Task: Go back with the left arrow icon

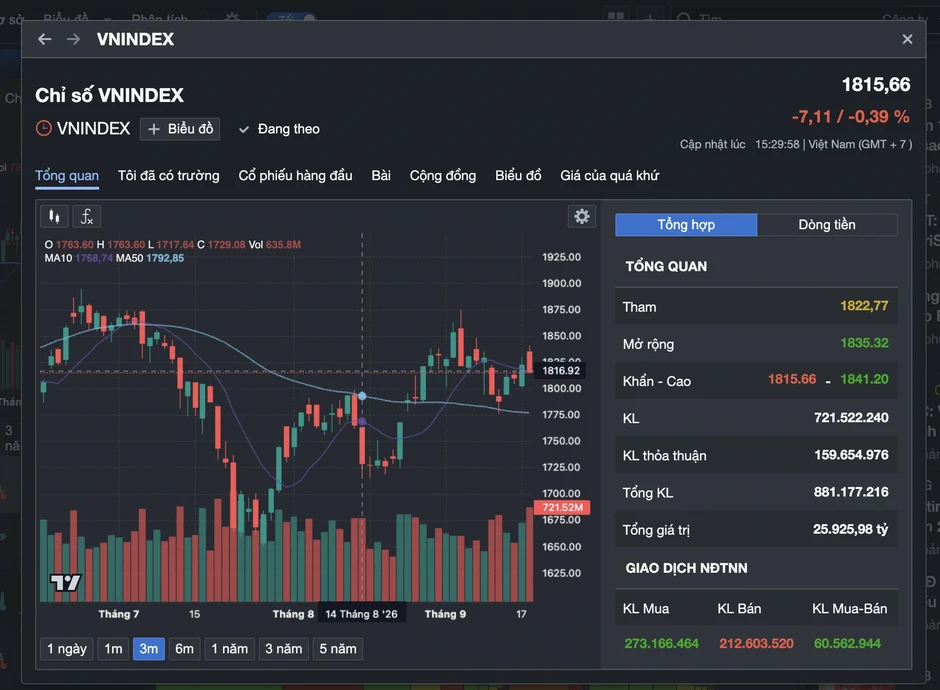Action: pos(44,40)
